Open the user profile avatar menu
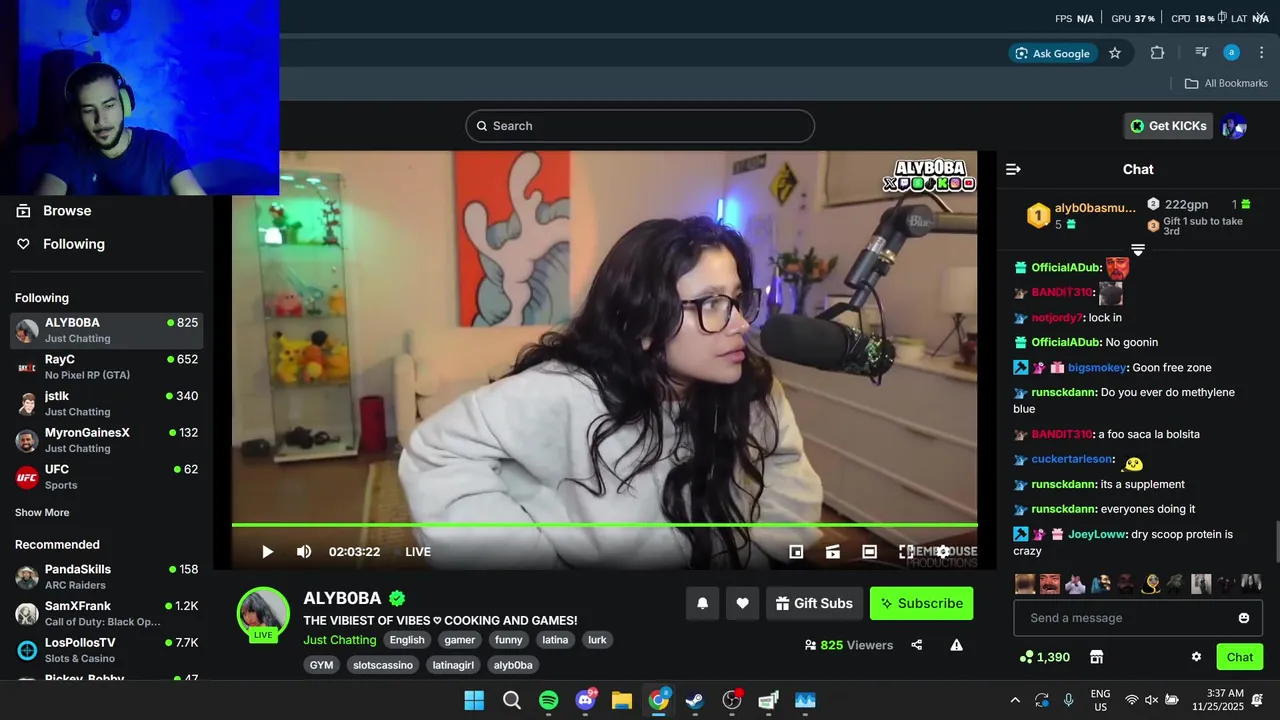The image size is (1280, 720). click(1233, 126)
